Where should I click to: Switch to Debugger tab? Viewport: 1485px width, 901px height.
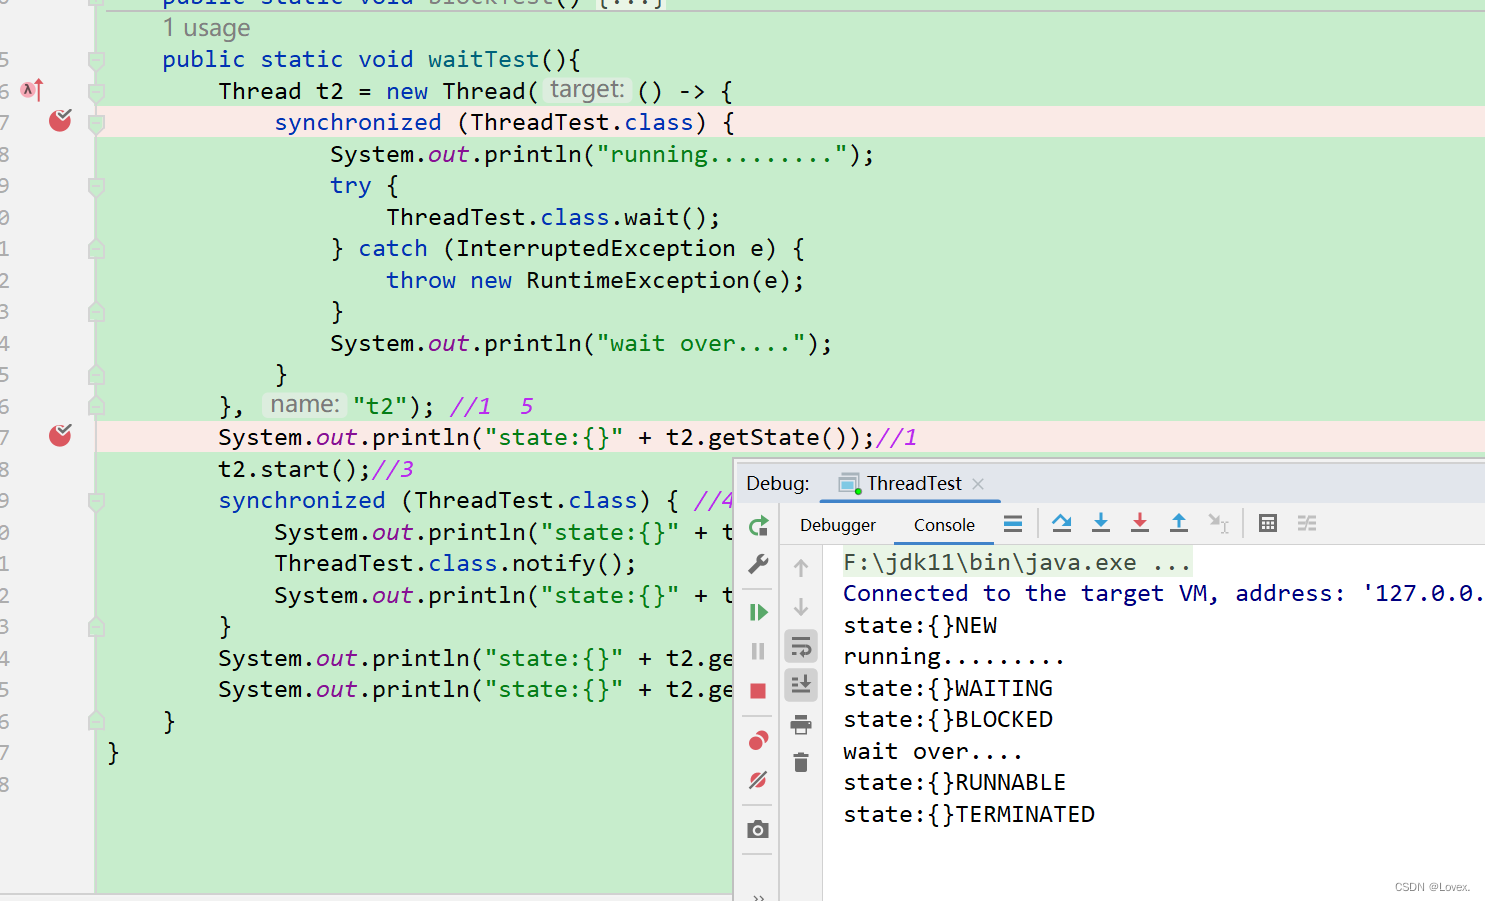(838, 525)
